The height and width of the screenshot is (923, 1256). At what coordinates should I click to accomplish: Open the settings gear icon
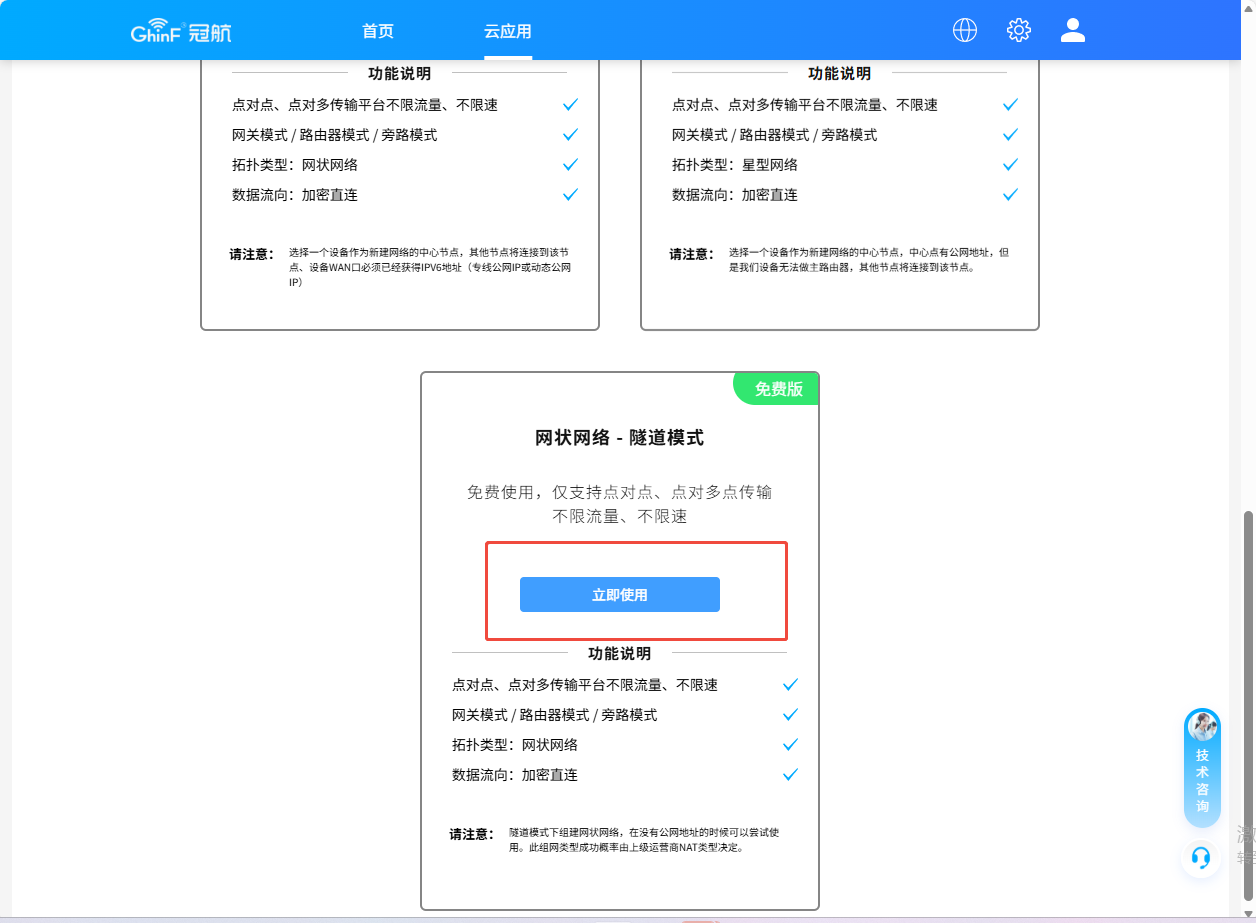coord(1018,30)
